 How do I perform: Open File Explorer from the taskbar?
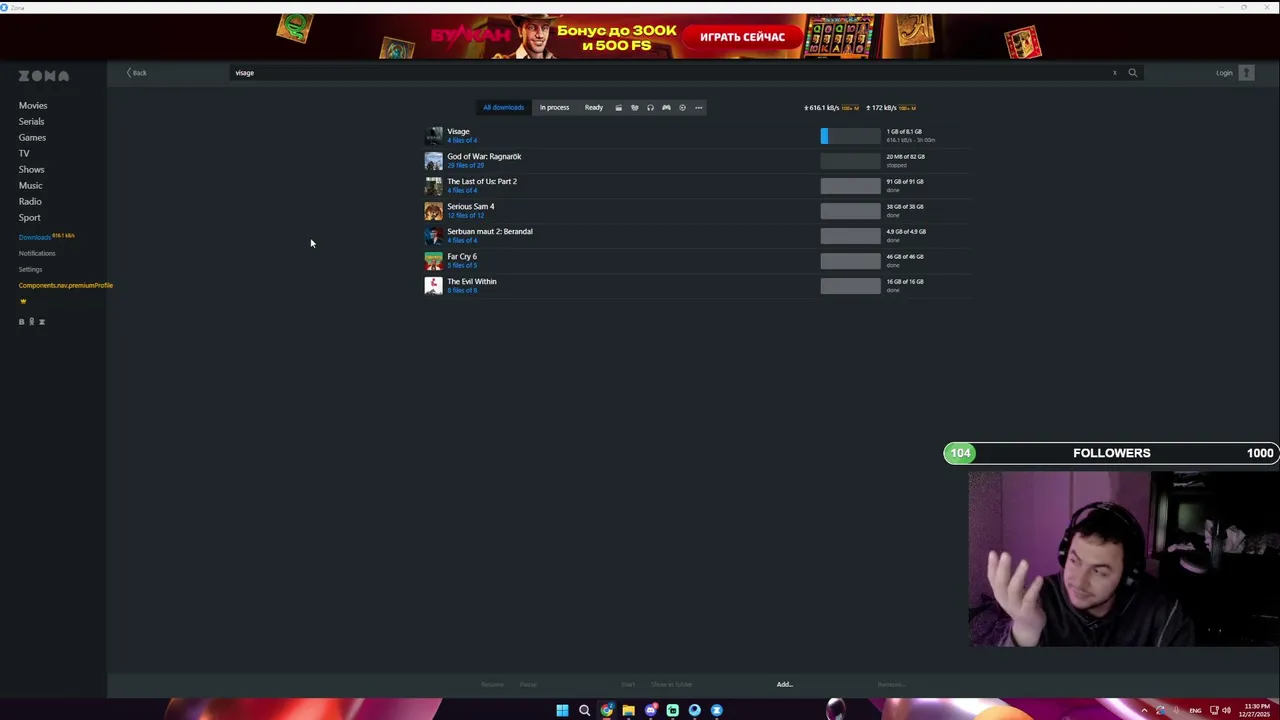[628, 711]
